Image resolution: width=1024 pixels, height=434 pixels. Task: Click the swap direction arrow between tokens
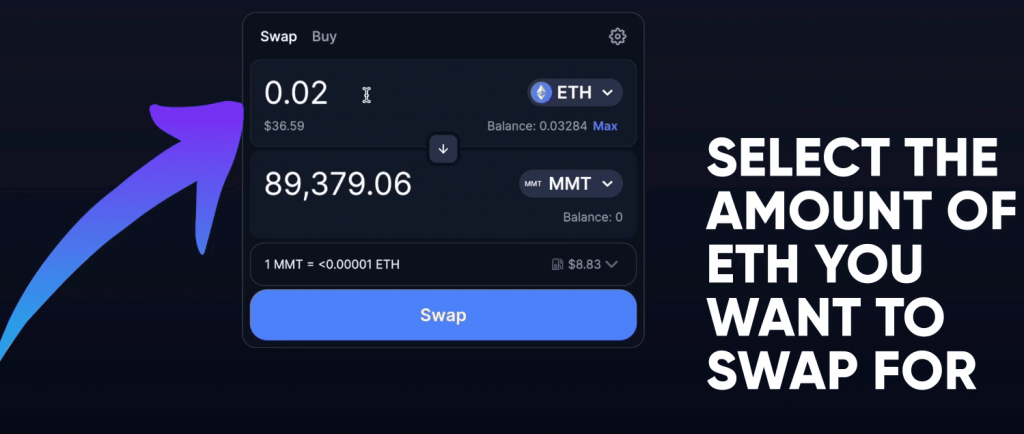443,149
